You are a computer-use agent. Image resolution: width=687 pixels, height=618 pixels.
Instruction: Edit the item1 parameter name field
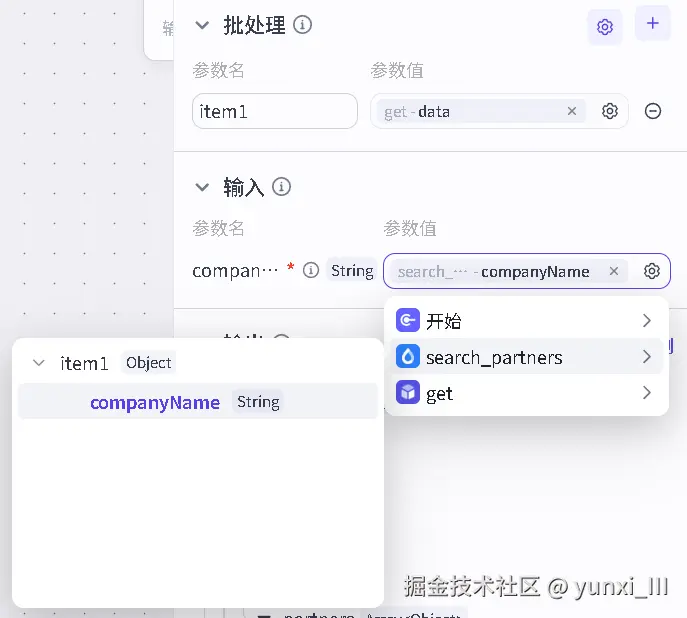(x=275, y=111)
